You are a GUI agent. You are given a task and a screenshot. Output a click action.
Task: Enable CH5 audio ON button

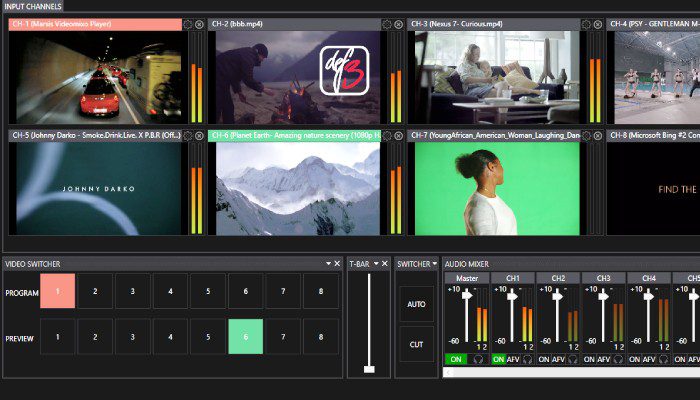coord(680,359)
